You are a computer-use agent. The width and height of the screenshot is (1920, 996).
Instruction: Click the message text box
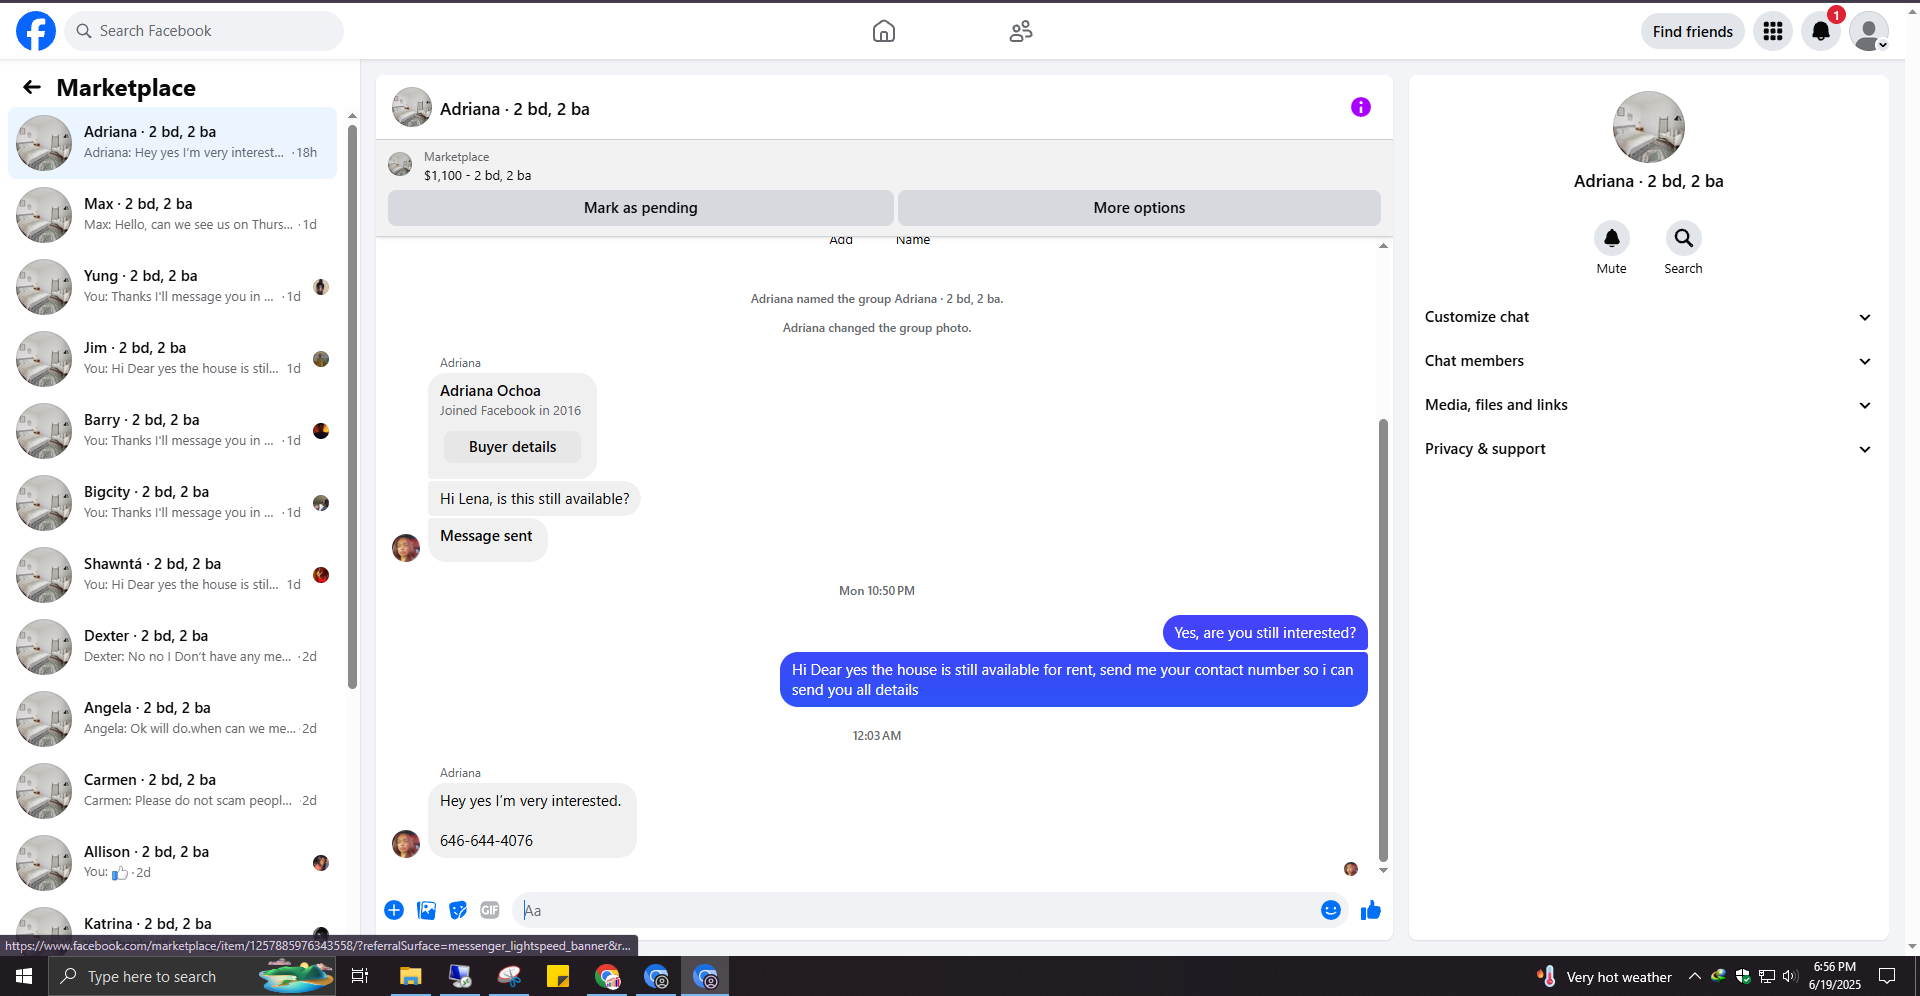pos(916,910)
